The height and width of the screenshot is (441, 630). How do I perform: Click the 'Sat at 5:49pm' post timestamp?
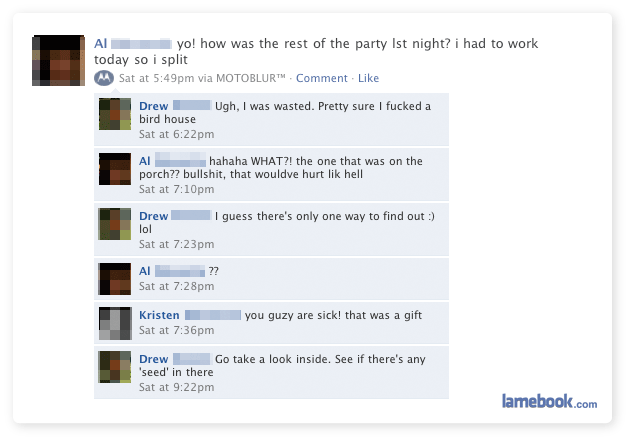point(157,78)
